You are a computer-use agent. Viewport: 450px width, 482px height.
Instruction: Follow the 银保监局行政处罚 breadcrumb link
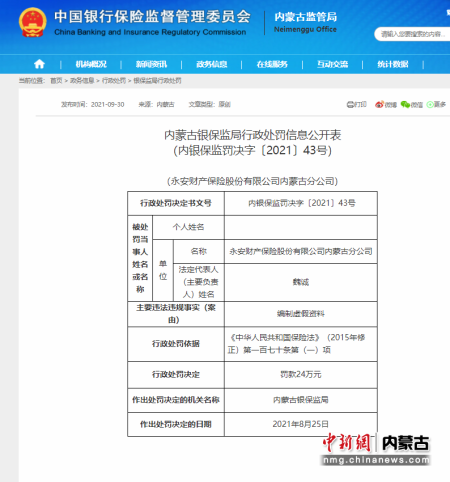pos(157,81)
